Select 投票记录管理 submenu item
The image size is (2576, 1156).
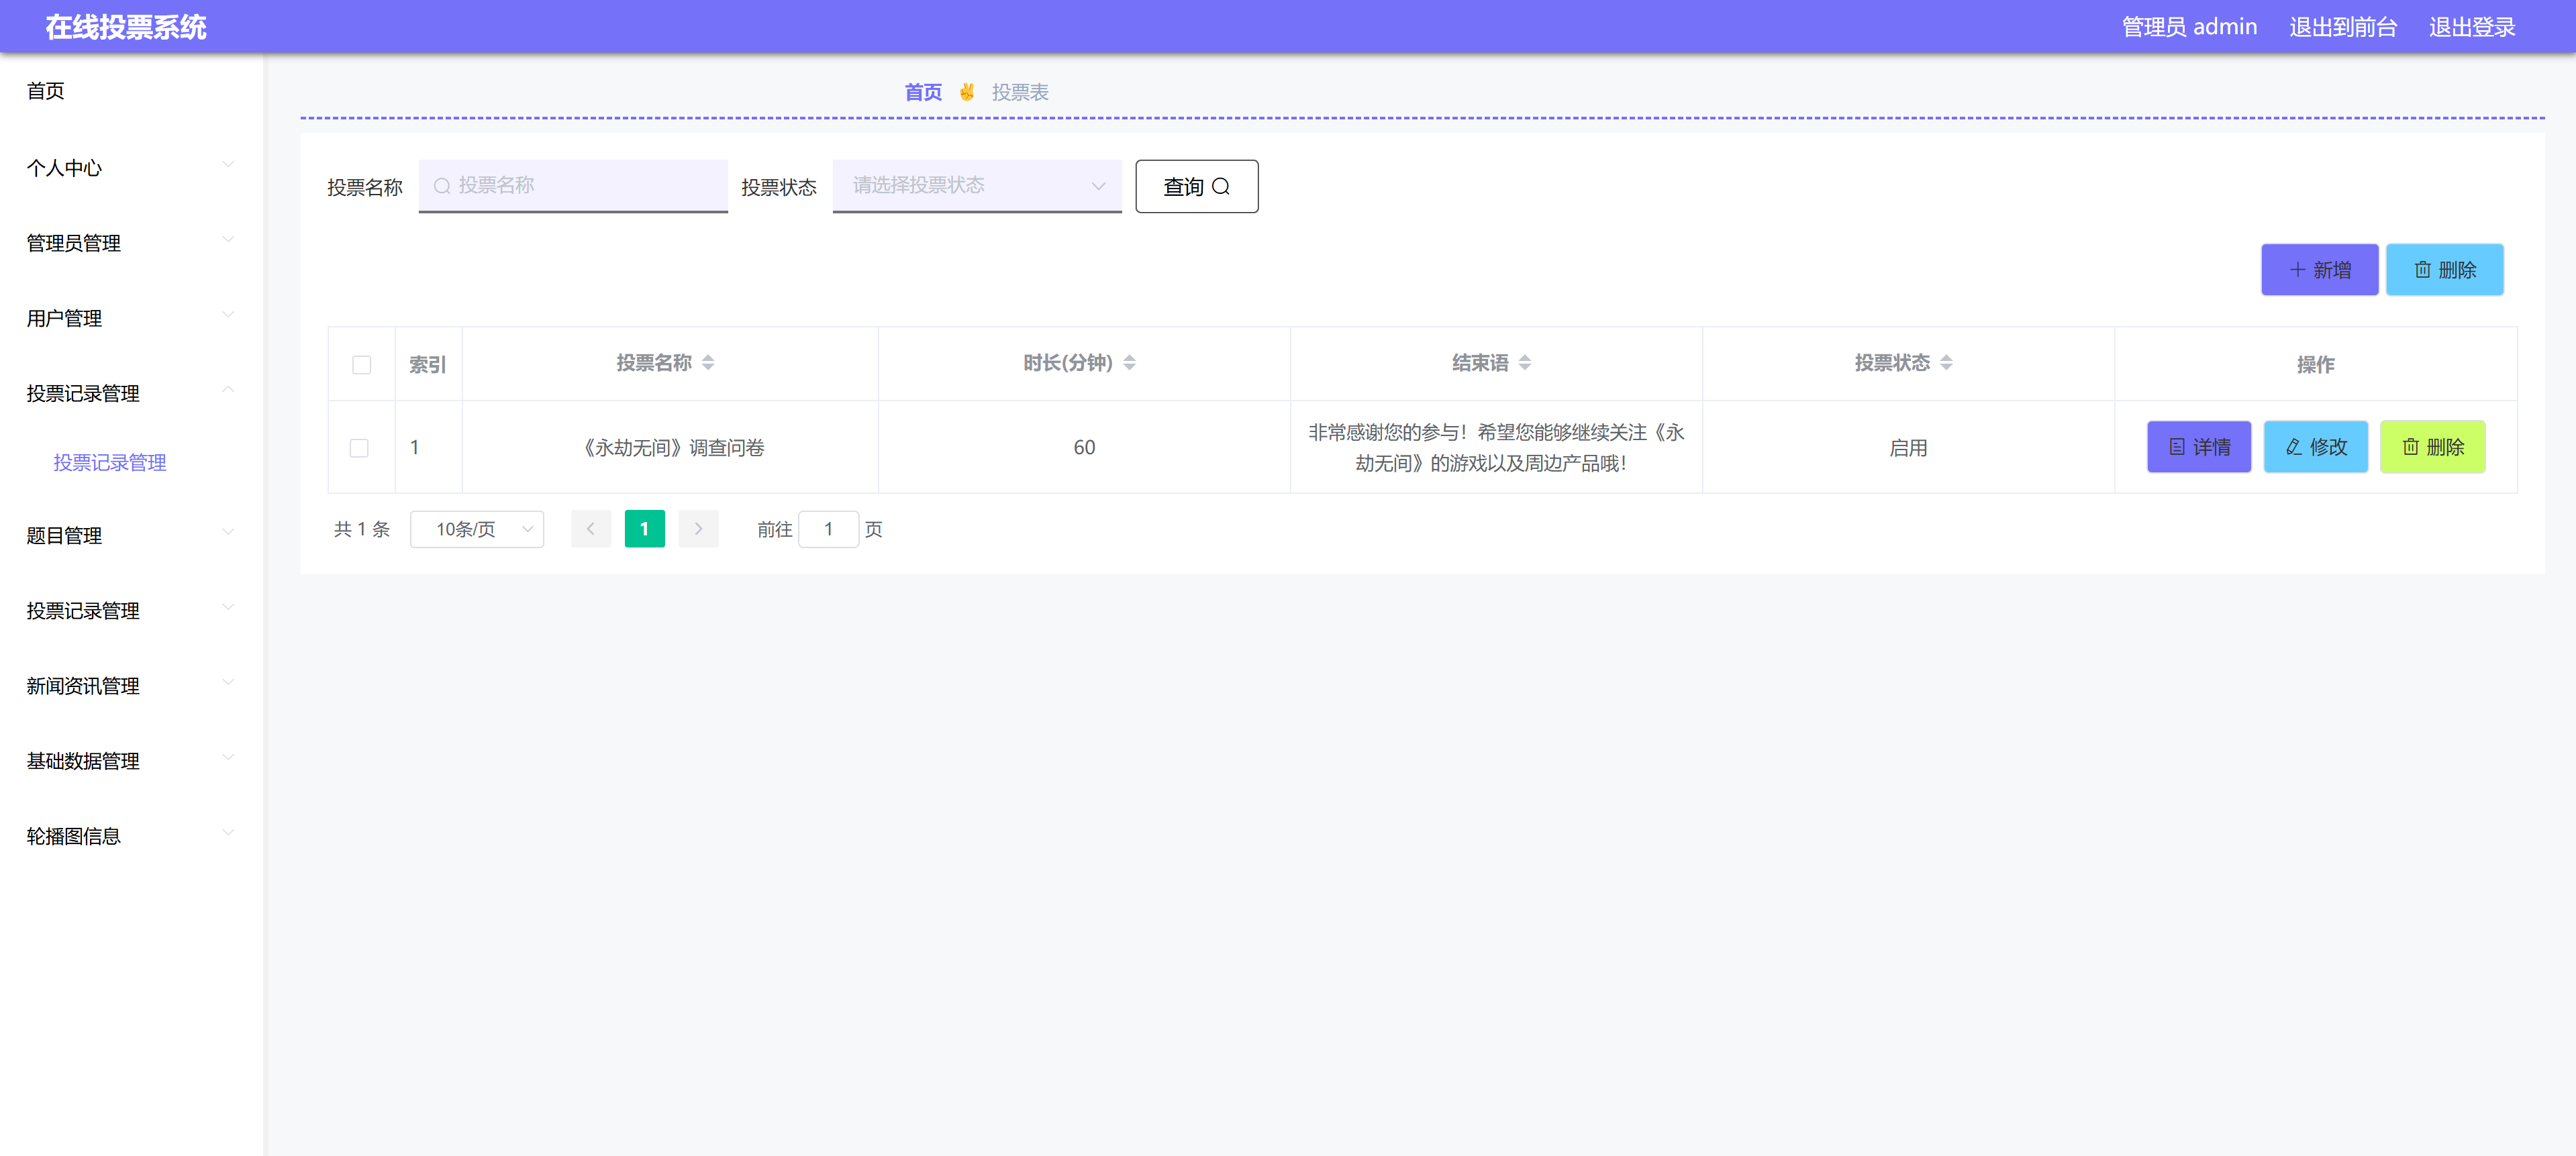coord(110,462)
